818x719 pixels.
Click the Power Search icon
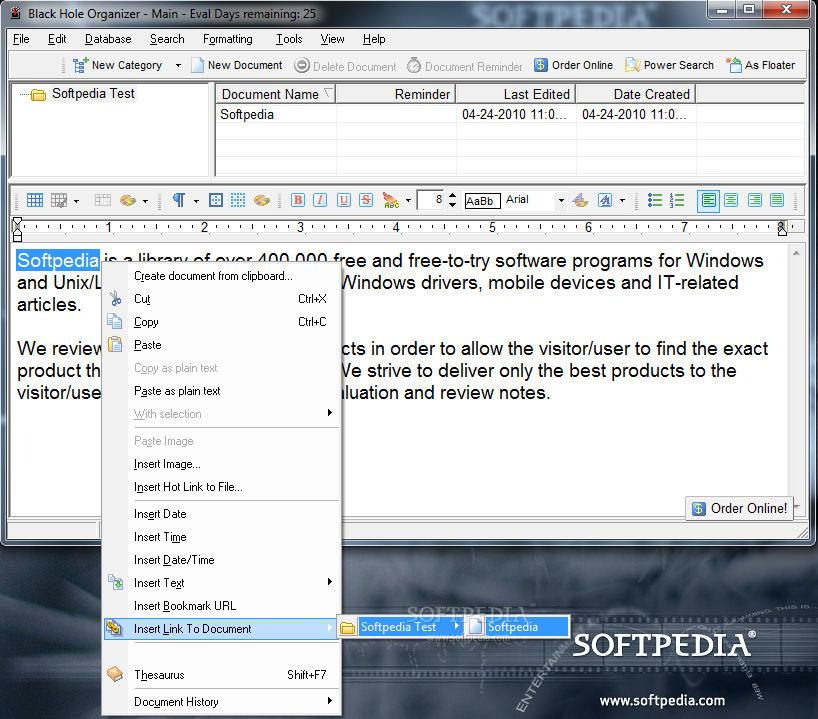[633, 65]
